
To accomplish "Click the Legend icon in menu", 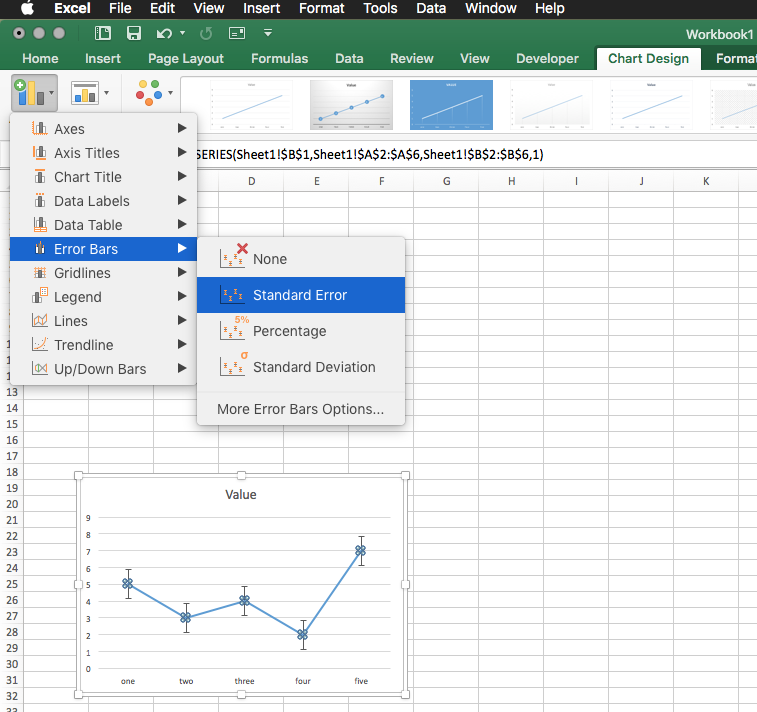I will (40, 296).
